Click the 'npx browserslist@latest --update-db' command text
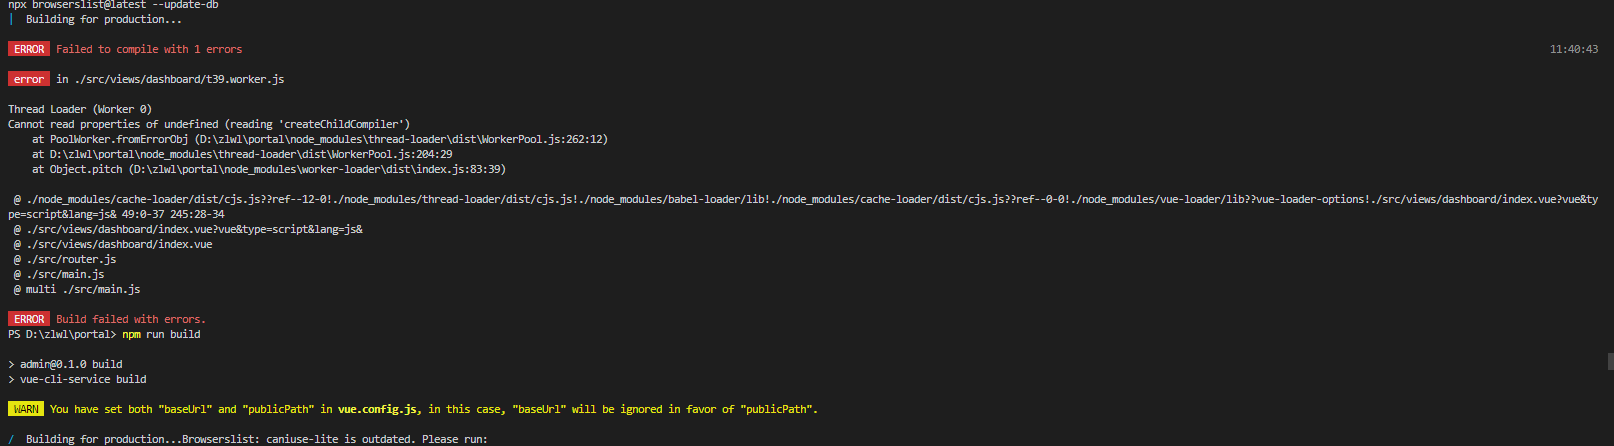This screenshot has width=1614, height=446. [x=113, y=5]
